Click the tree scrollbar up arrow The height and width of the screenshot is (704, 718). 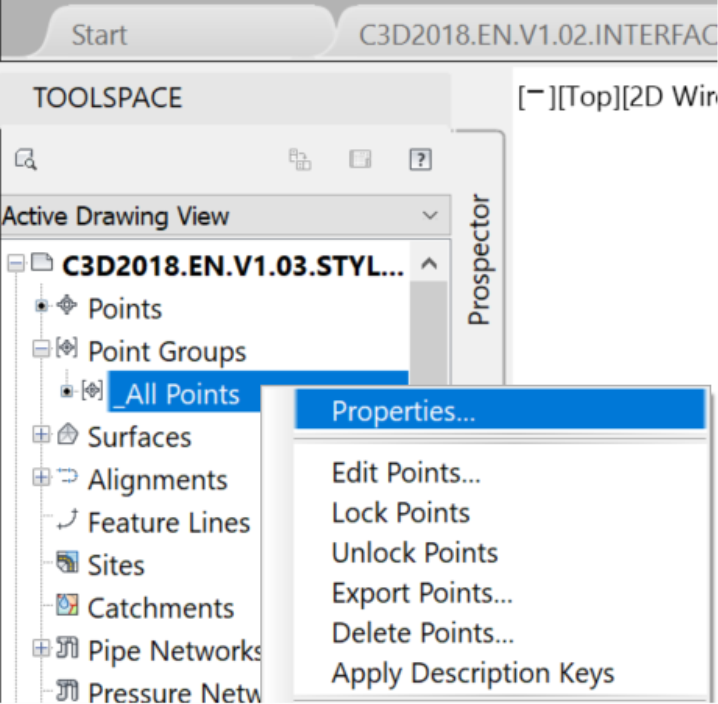(429, 264)
